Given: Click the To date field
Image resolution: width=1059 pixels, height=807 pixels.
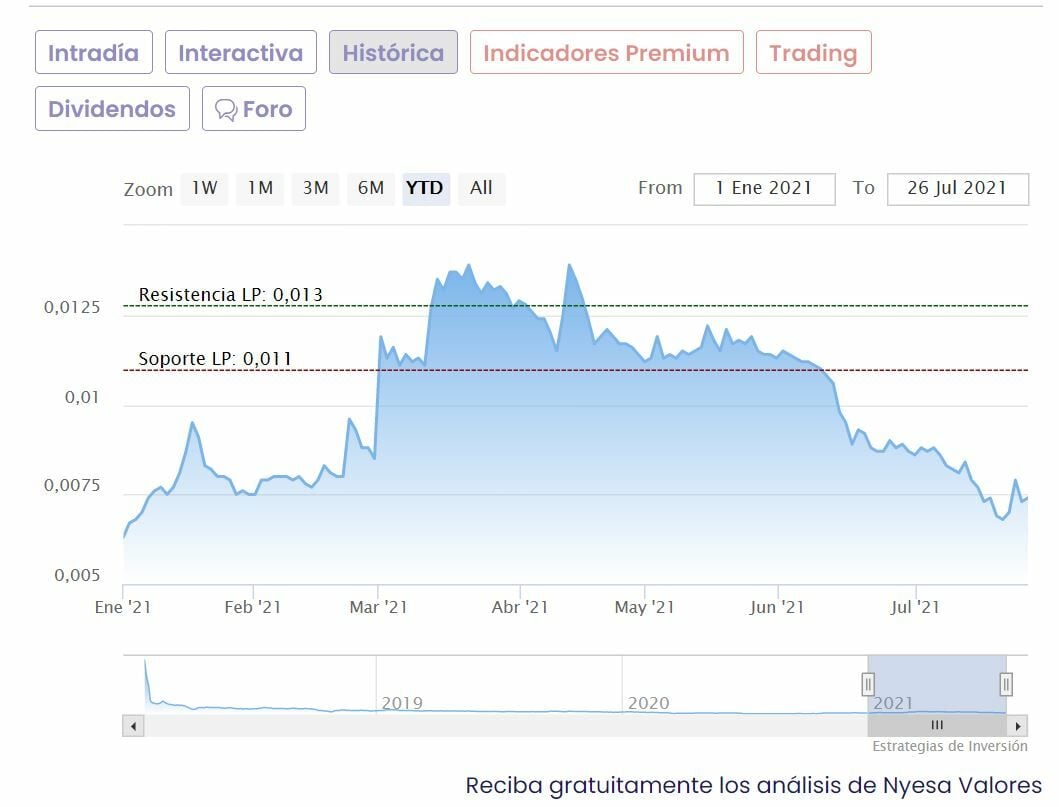Looking at the screenshot, I should [x=957, y=188].
